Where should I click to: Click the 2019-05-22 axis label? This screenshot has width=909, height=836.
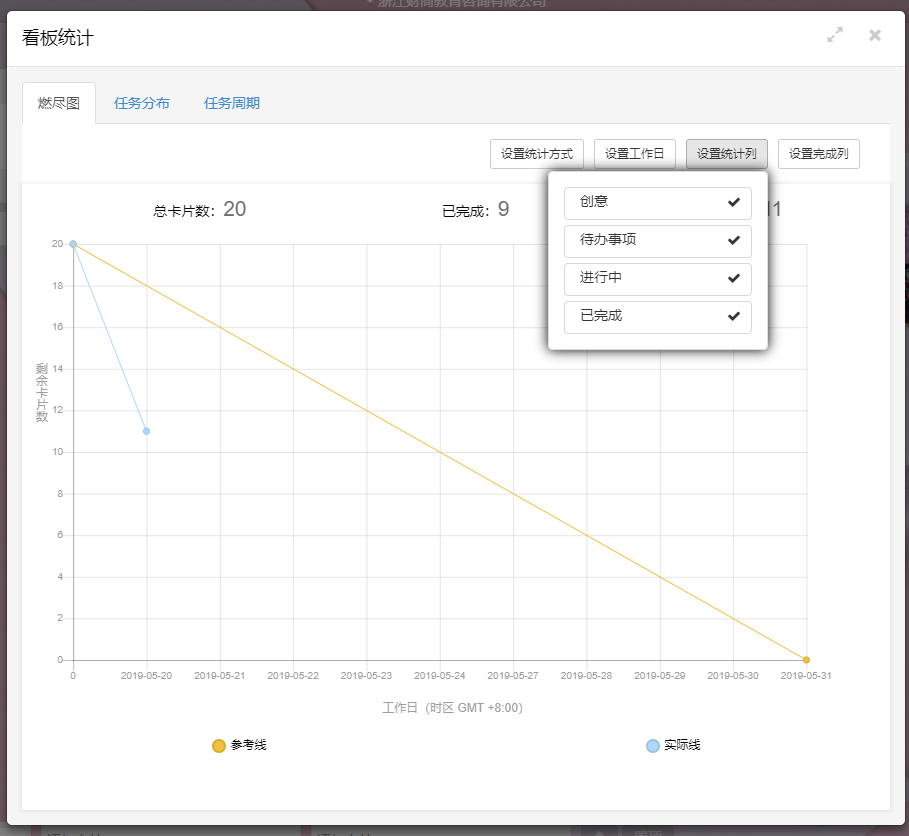293,676
